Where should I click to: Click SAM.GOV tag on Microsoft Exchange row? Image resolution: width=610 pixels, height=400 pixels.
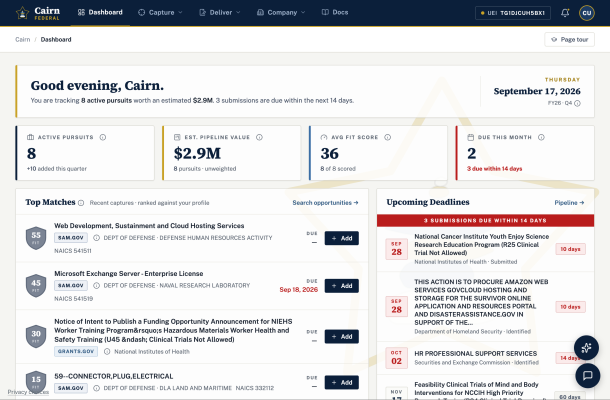(x=71, y=286)
